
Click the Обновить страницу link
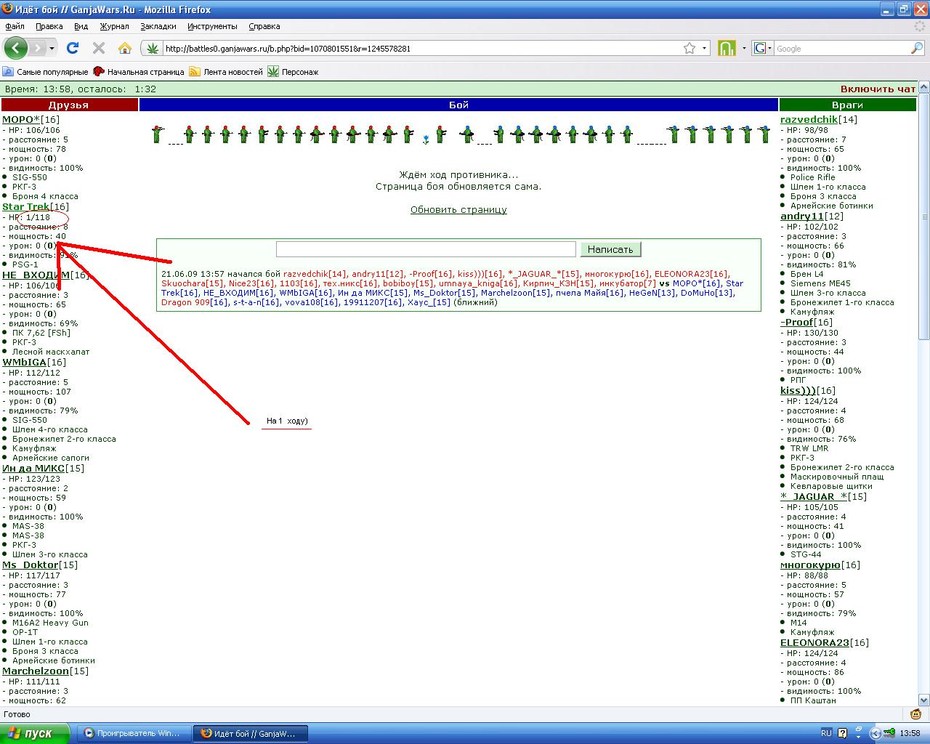click(458, 209)
